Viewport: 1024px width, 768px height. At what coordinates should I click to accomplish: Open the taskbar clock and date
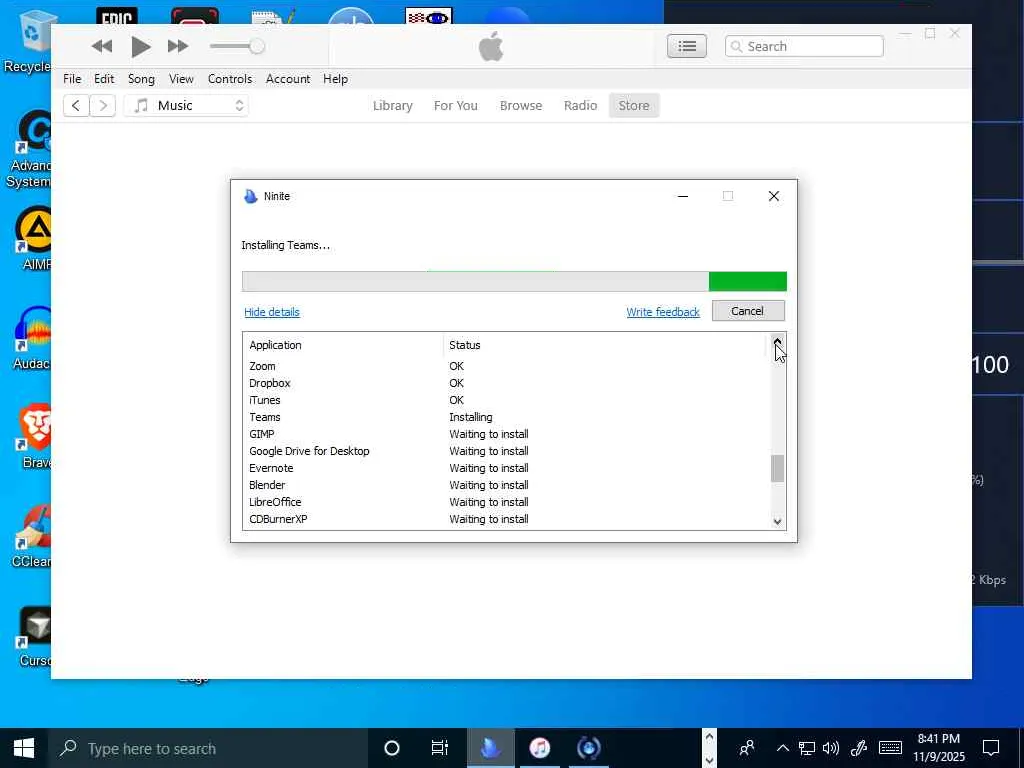coord(939,748)
